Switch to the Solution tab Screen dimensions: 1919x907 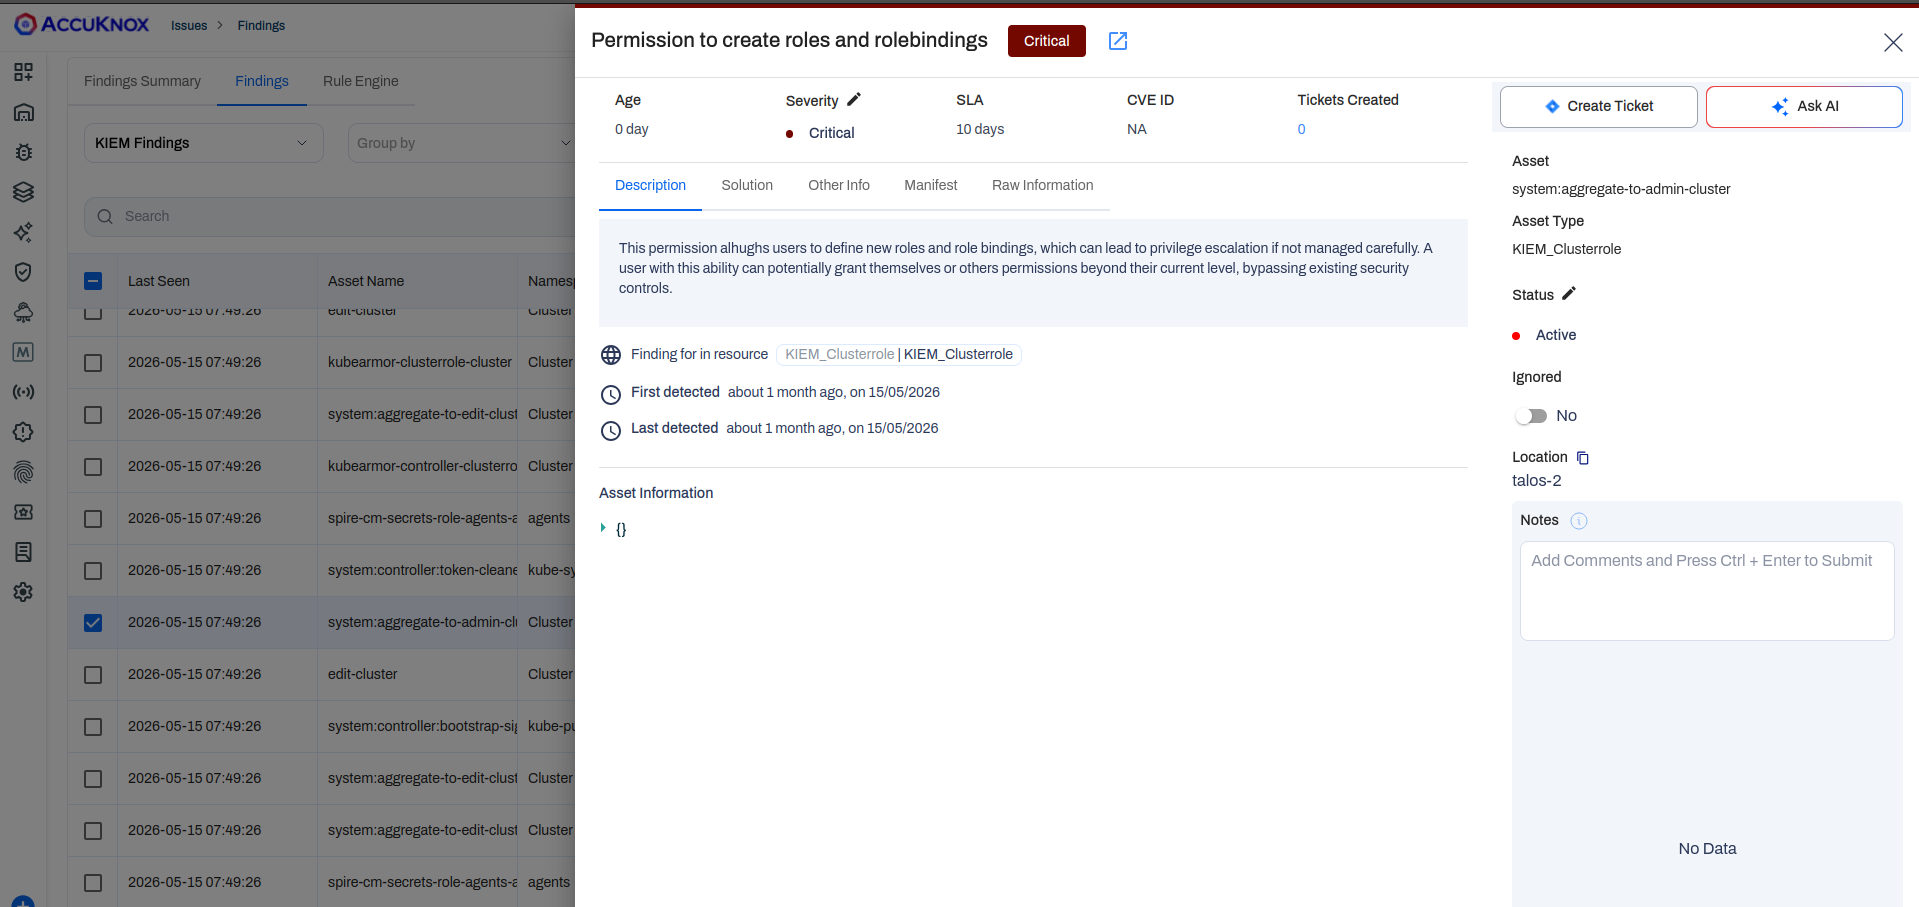point(747,185)
